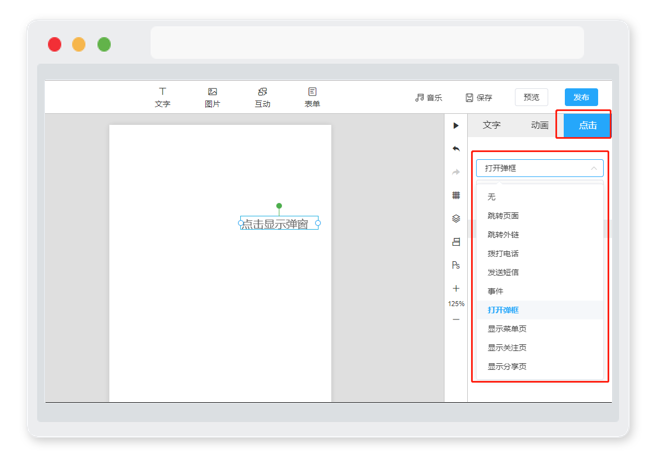660x460 pixels.
Task: Choose 事件 from the dropdown list
Action: tap(540, 291)
